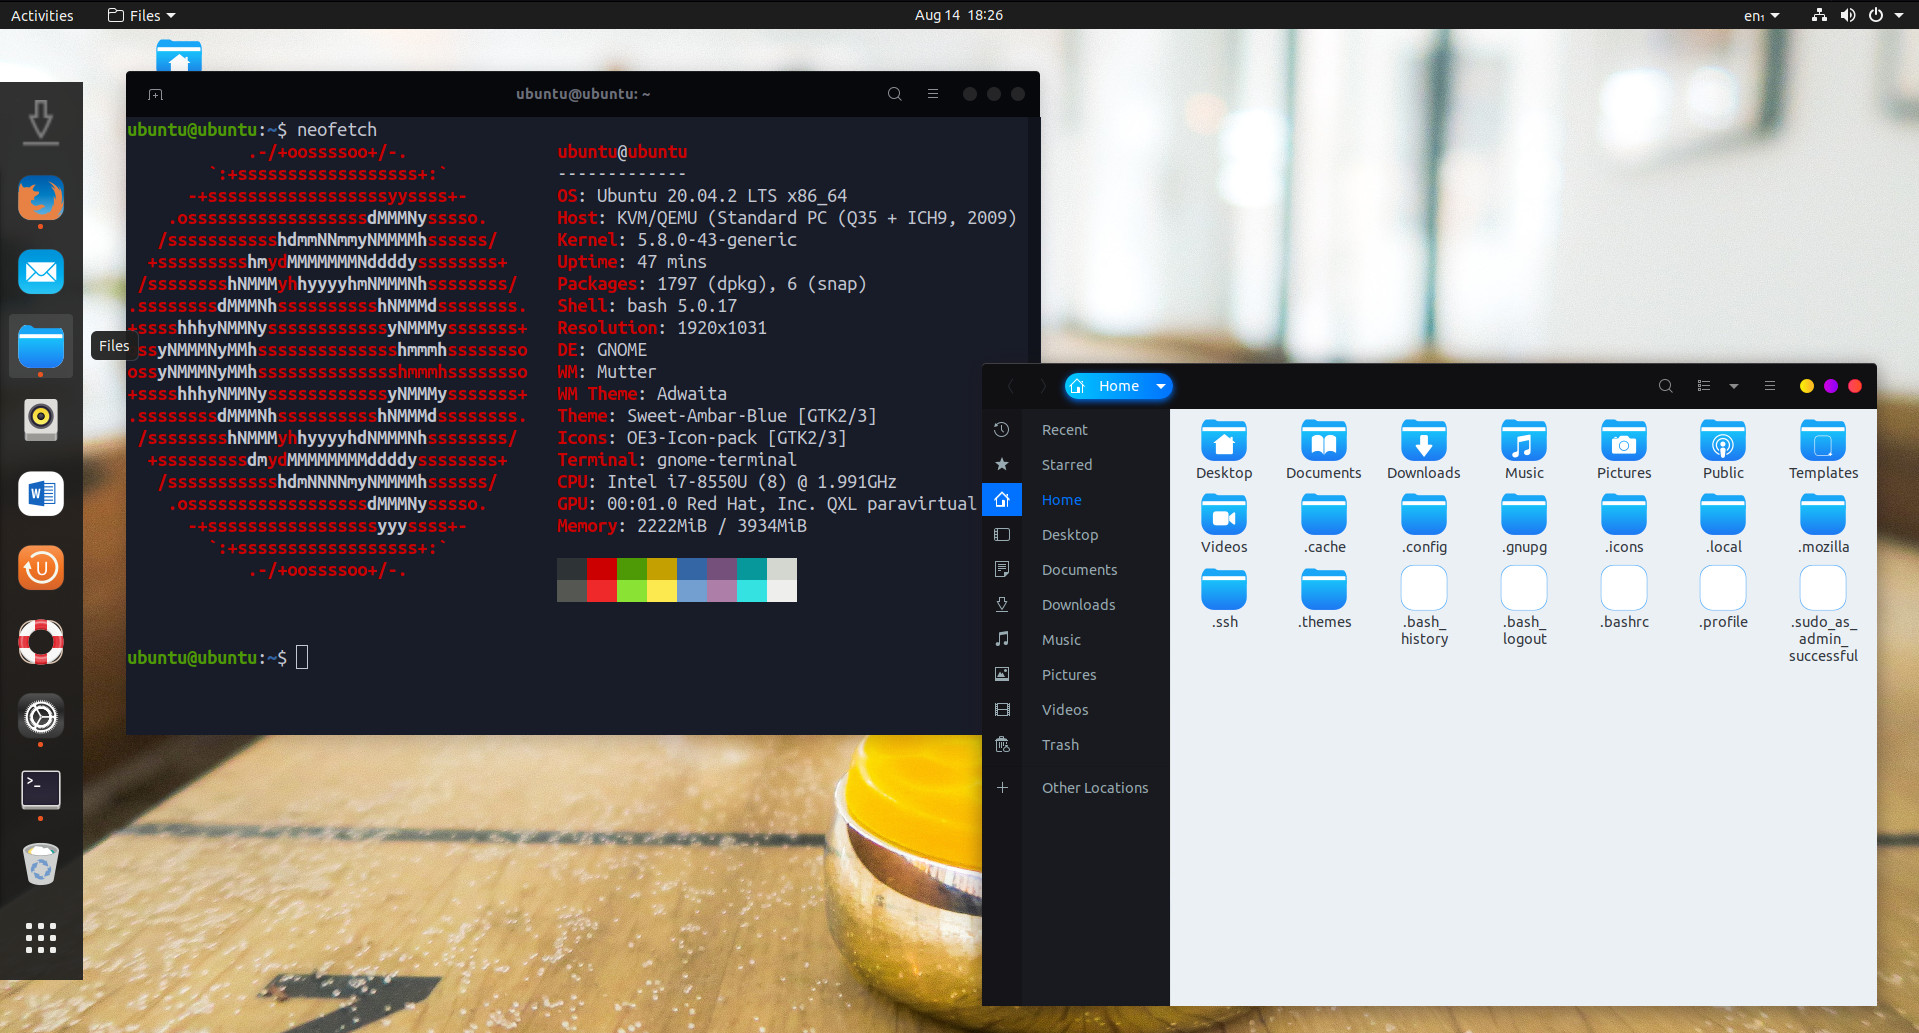
Task: Open the terminal hamburger menu
Action: (933, 94)
